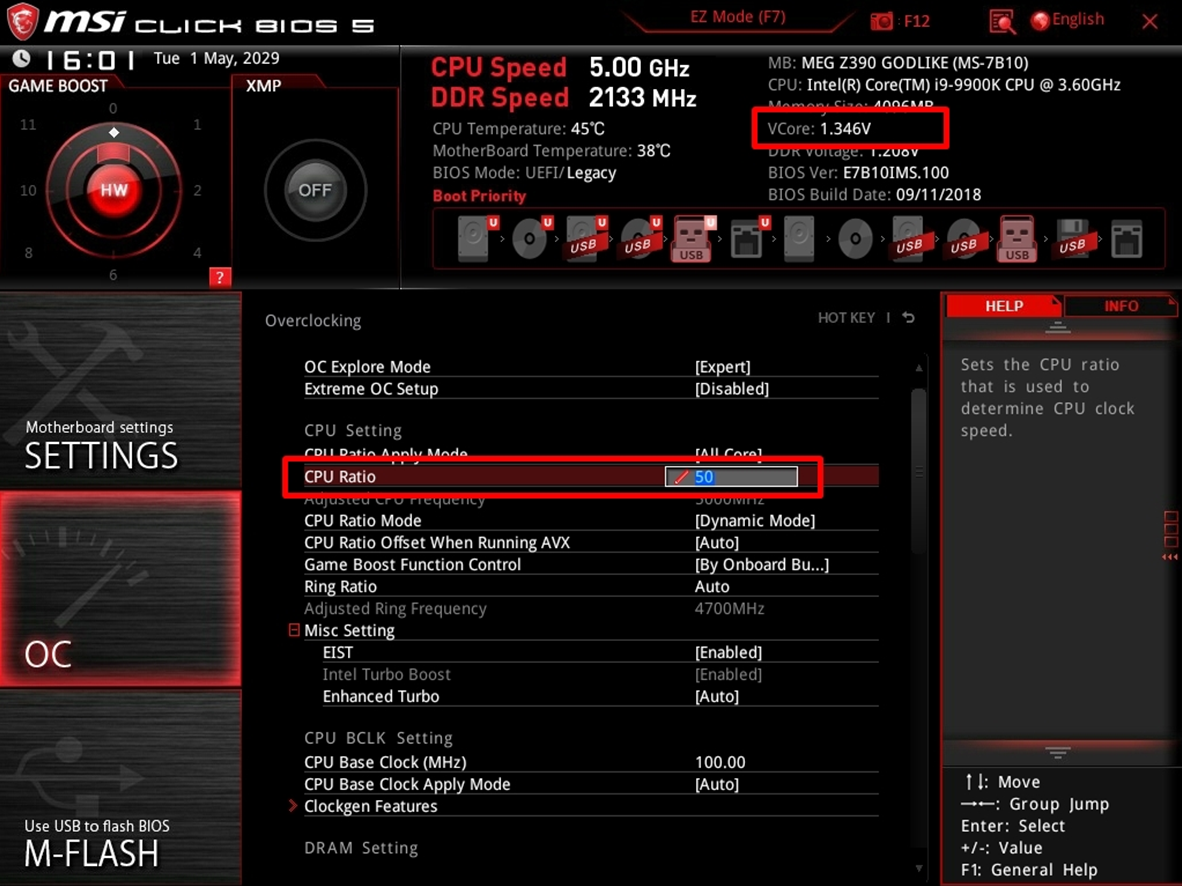Open the OC overclocking section tile
1182x886 pixels.
click(x=121, y=589)
